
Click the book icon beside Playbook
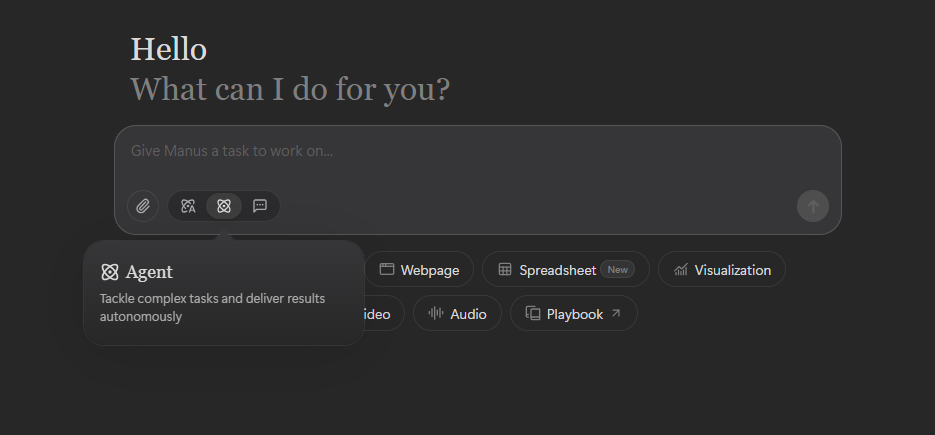[532, 313]
